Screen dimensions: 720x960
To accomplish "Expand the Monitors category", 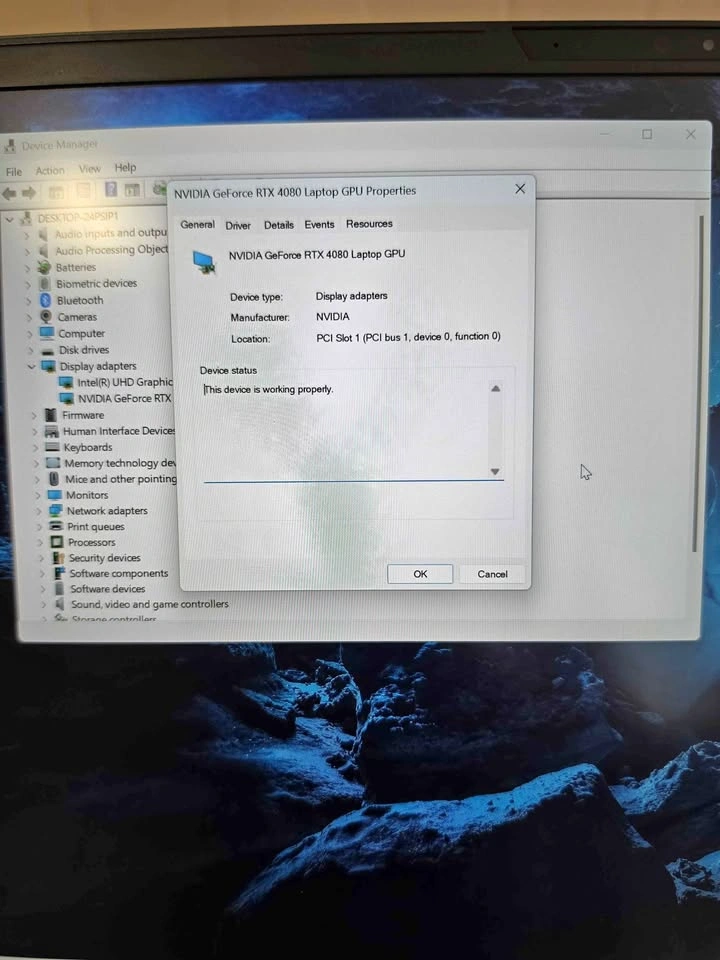I will coord(37,495).
